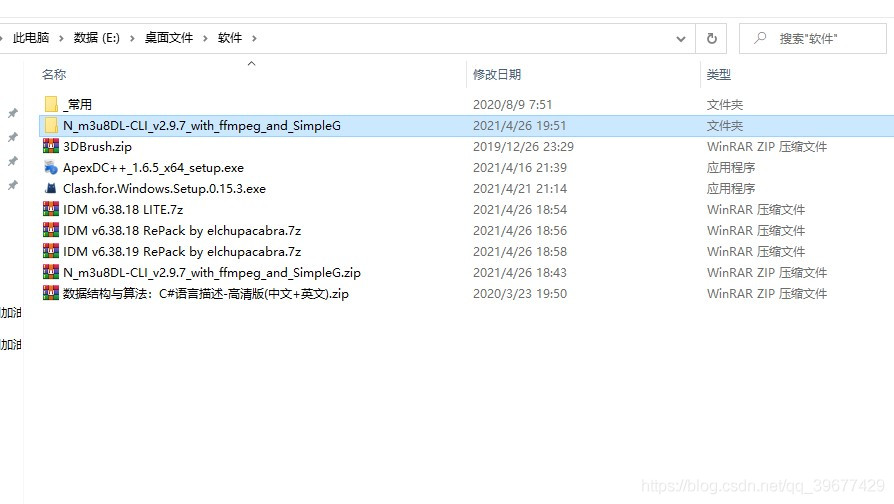Viewport: 894px width, 504px height.
Task: Click the refresh button beside address bar
Action: click(x=712, y=38)
